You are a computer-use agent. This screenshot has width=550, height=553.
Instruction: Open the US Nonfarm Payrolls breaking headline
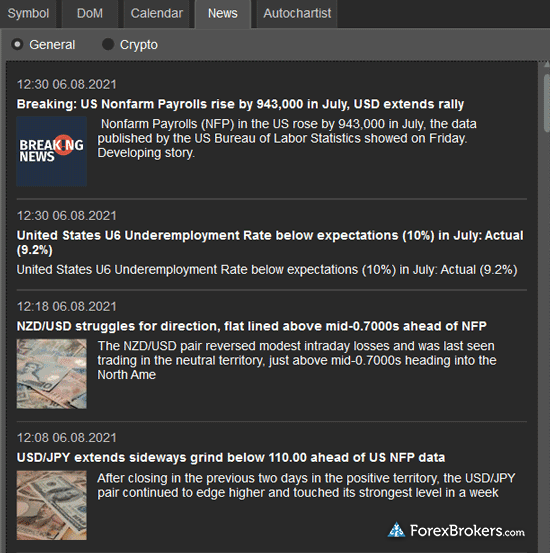(x=240, y=104)
